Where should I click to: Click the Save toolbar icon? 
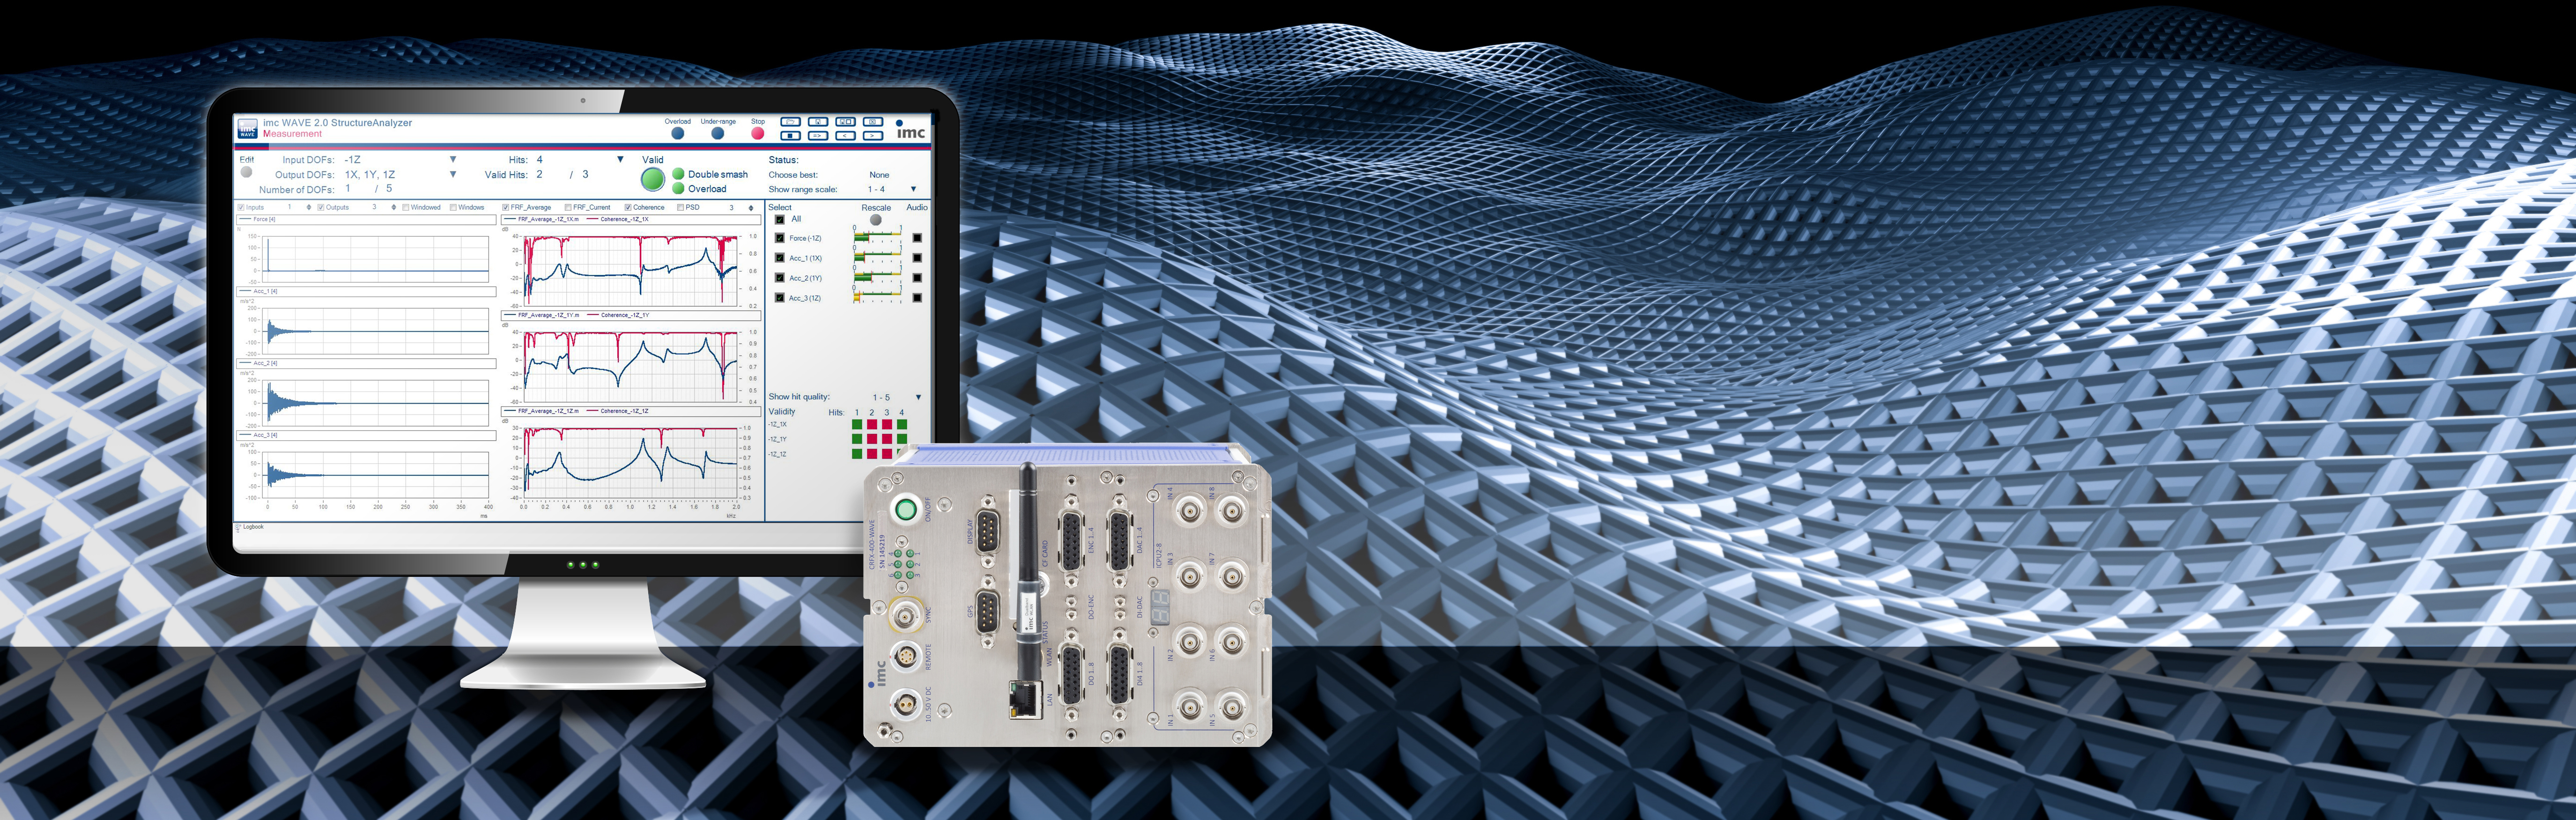[818, 122]
